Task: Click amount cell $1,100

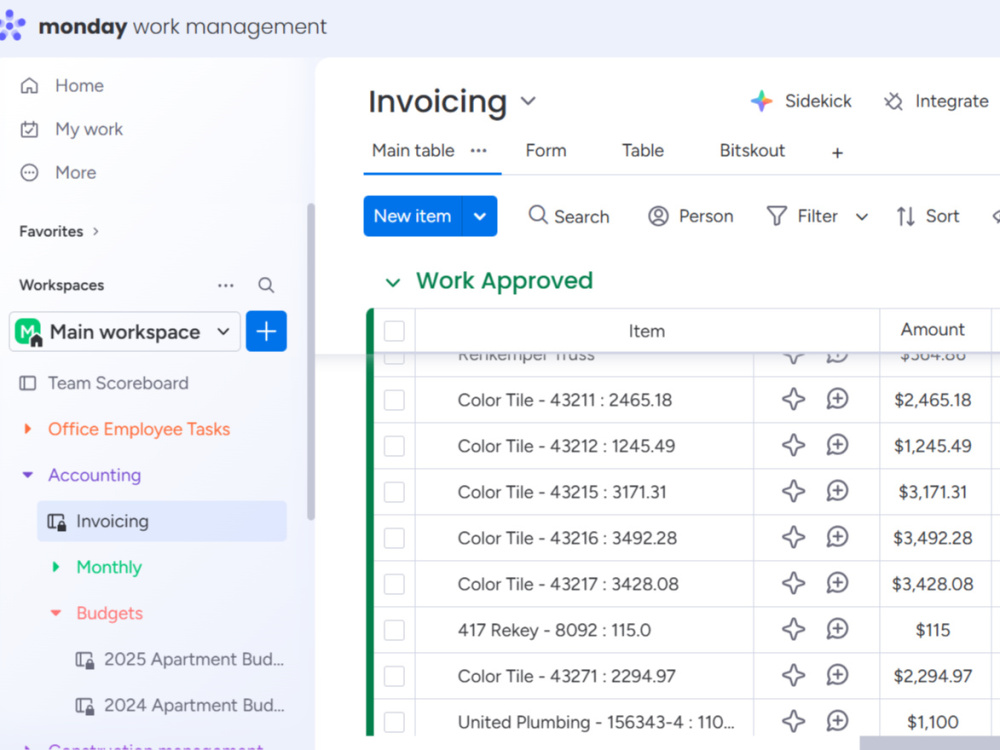Action: (x=932, y=721)
